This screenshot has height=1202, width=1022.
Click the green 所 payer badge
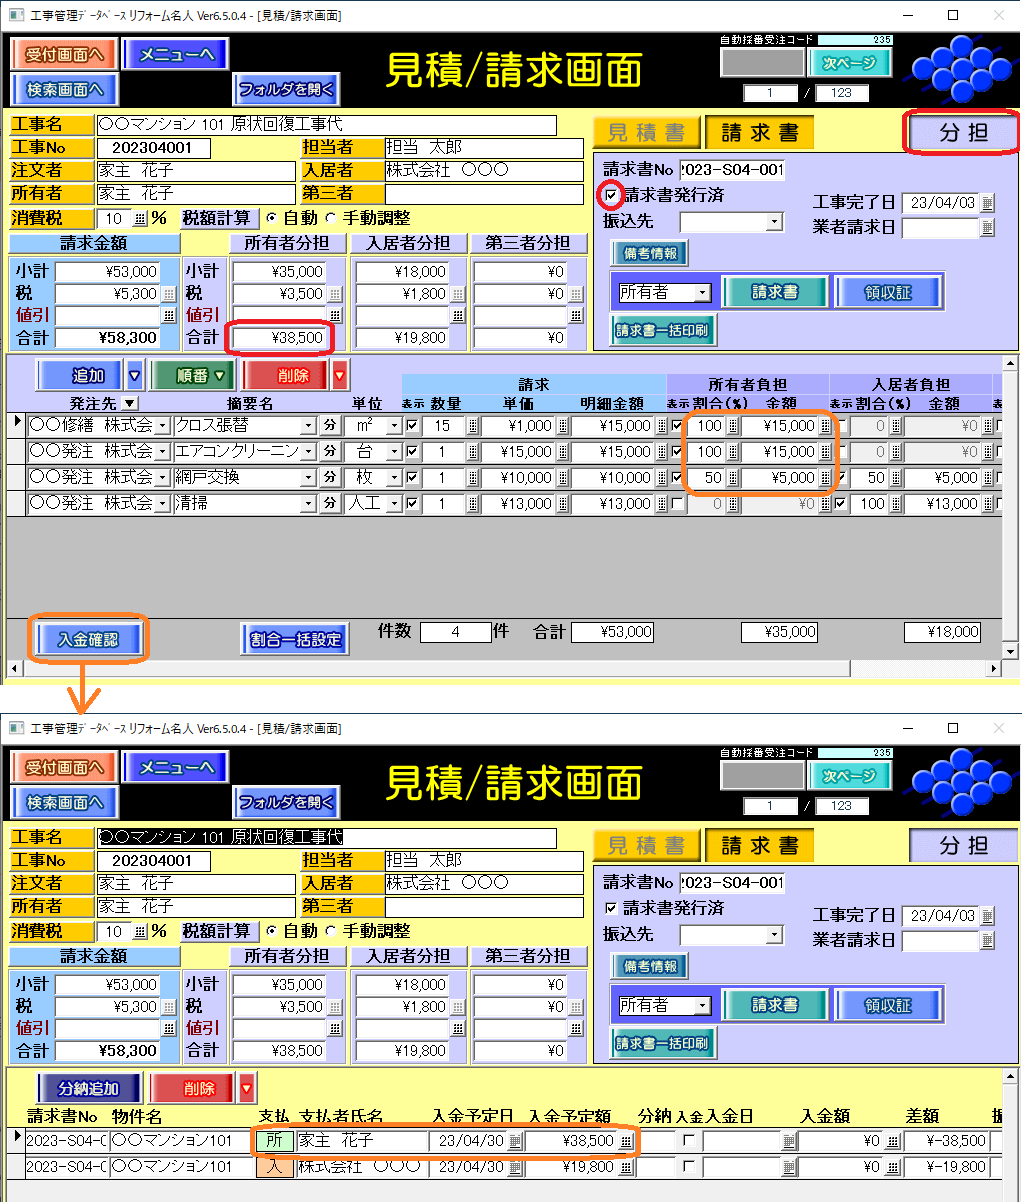tap(275, 1141)
